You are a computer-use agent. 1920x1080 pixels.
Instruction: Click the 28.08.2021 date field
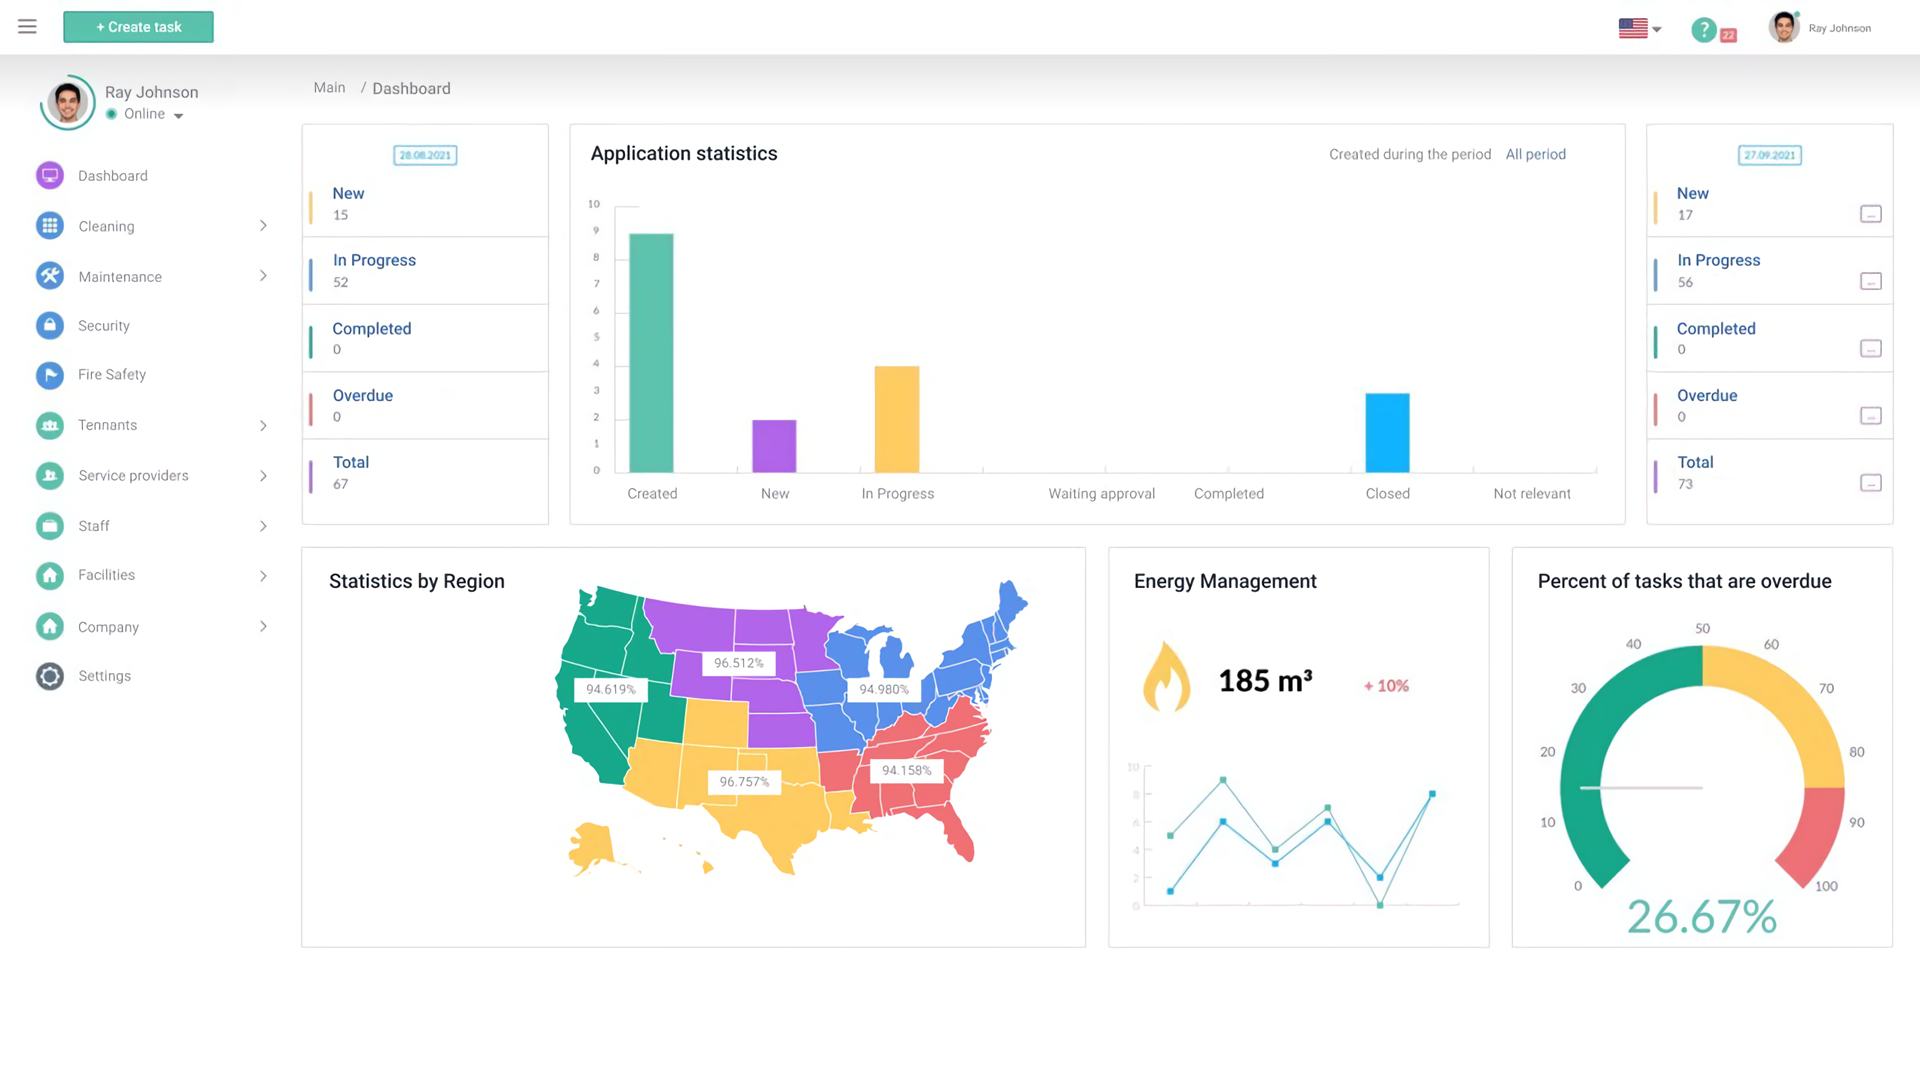[425, 155]
